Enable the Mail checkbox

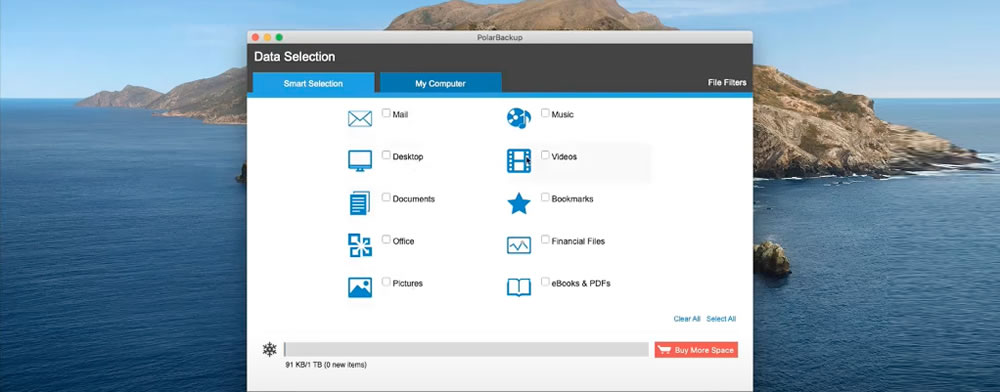[386, 113]
